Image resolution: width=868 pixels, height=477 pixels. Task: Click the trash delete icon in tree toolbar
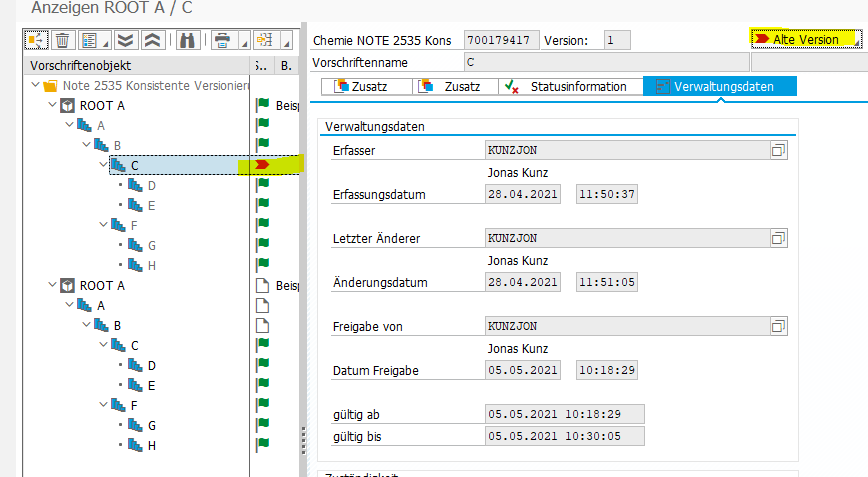click(62, 41)
